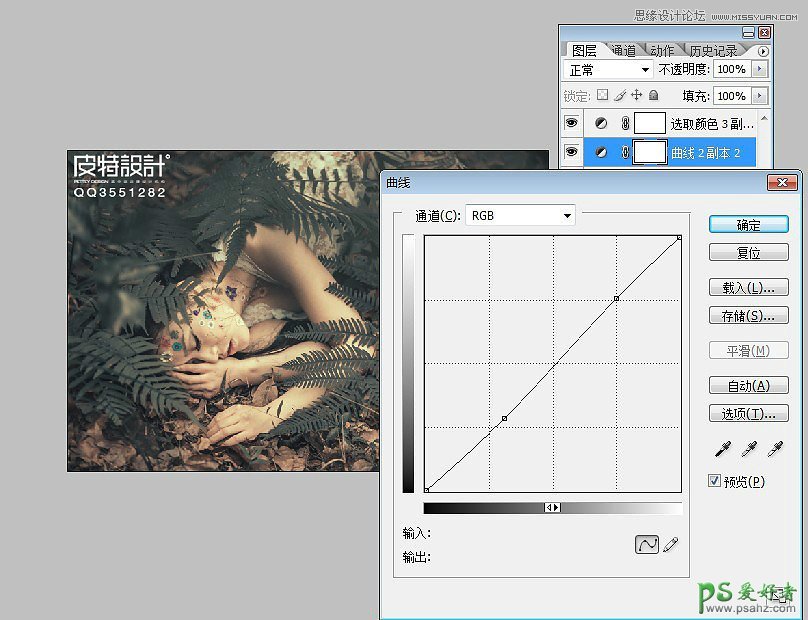Switch to the 历史记录 tab
Viewport: 808px width, 620px height.
[712, 51]
